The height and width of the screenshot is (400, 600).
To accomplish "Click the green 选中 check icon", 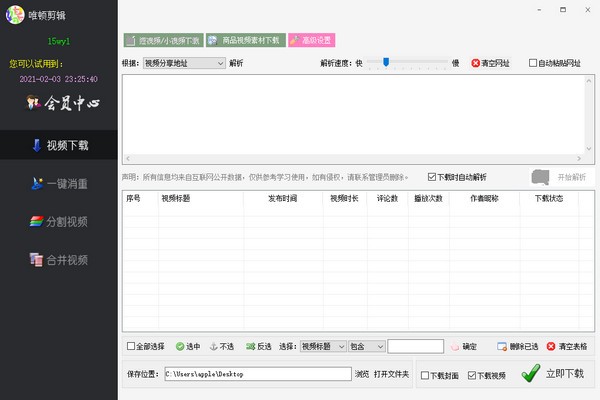I will pos(180,347).
